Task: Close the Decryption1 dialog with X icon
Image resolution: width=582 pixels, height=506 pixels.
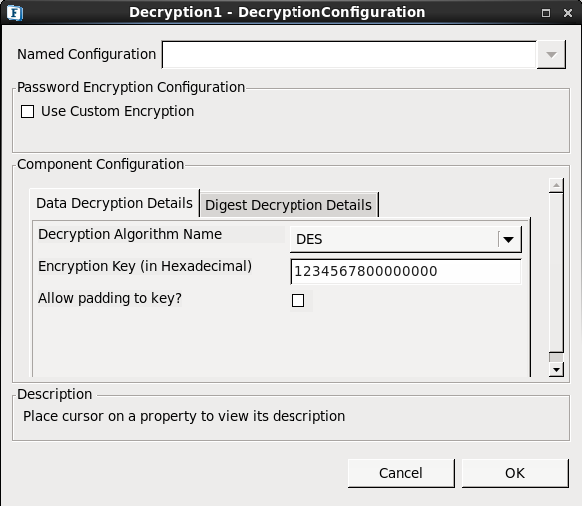Action: point(568,13)
